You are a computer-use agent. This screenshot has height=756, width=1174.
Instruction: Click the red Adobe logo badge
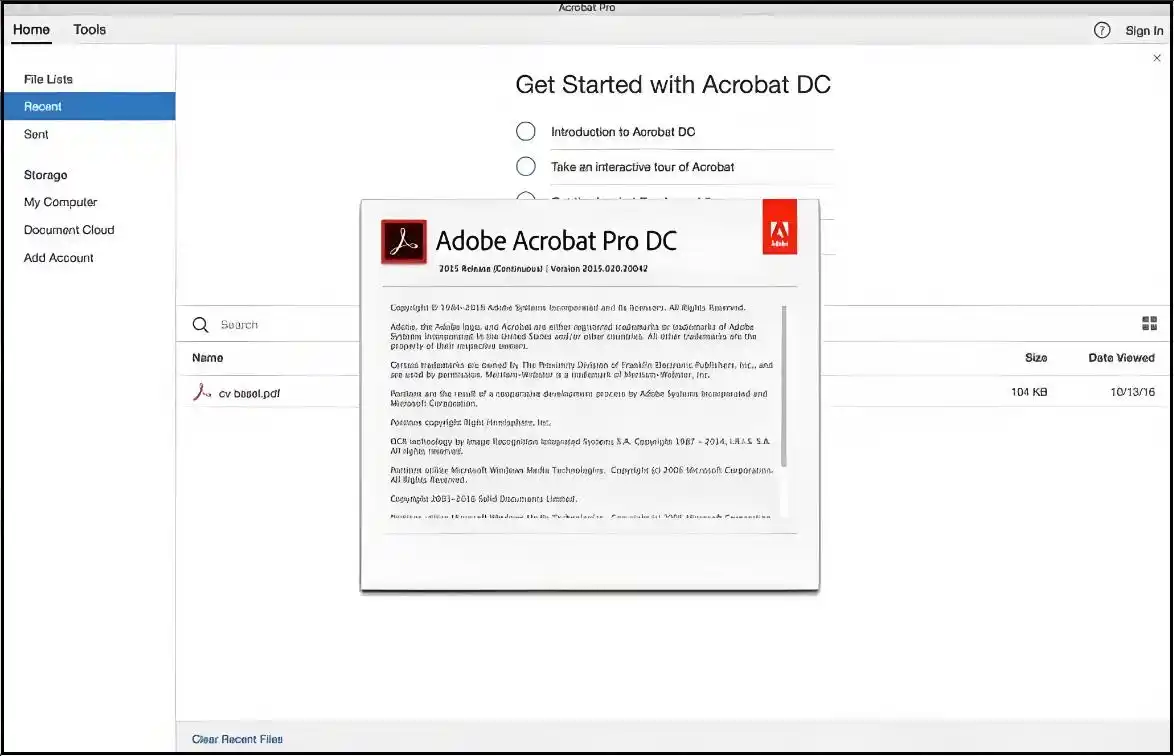(779, 227)
